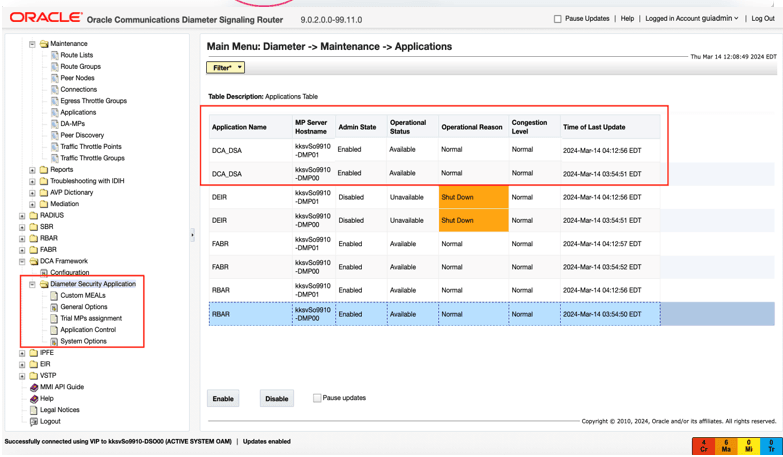The width and height of the screenshot is (783, 457).
Task: Click the Traffic Throttle Groups page icon
Action: [x=55, y=158]
